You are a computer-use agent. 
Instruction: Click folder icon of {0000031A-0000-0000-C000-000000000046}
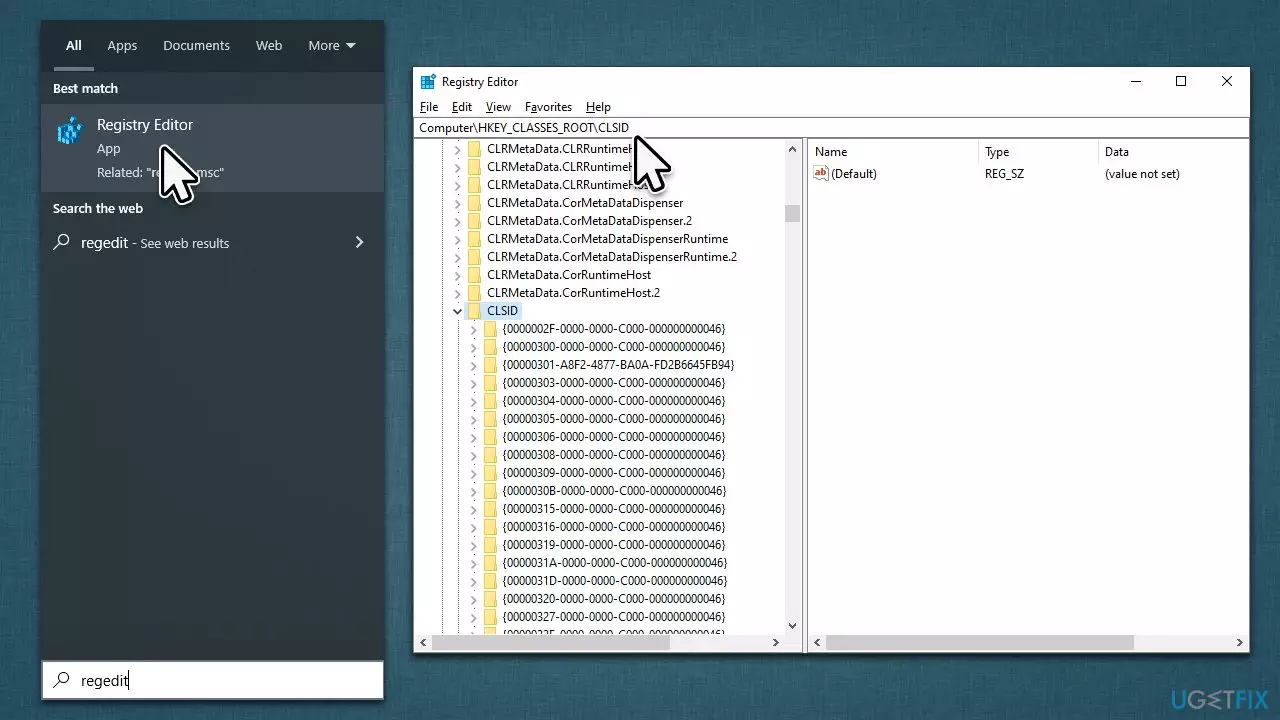490,563
